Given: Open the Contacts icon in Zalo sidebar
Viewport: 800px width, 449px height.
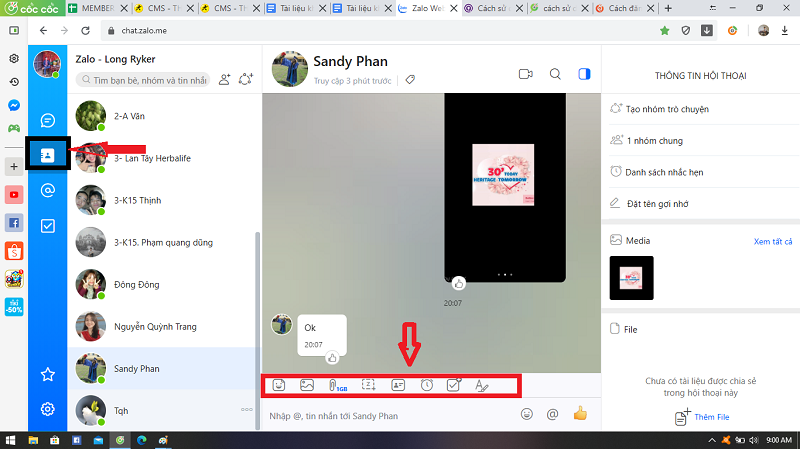Looking at the screenshot, I should pos(47,155).
